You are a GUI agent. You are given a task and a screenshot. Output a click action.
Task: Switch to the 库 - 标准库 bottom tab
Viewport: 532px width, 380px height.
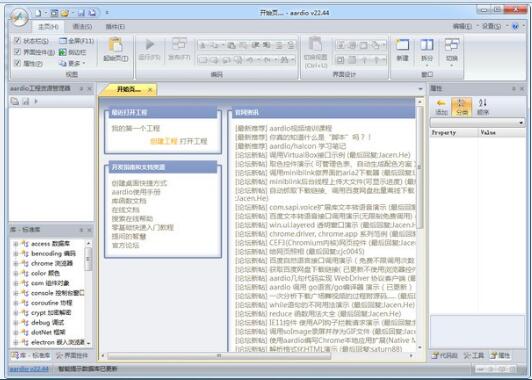pyautogui.click(x=31, y=356)
